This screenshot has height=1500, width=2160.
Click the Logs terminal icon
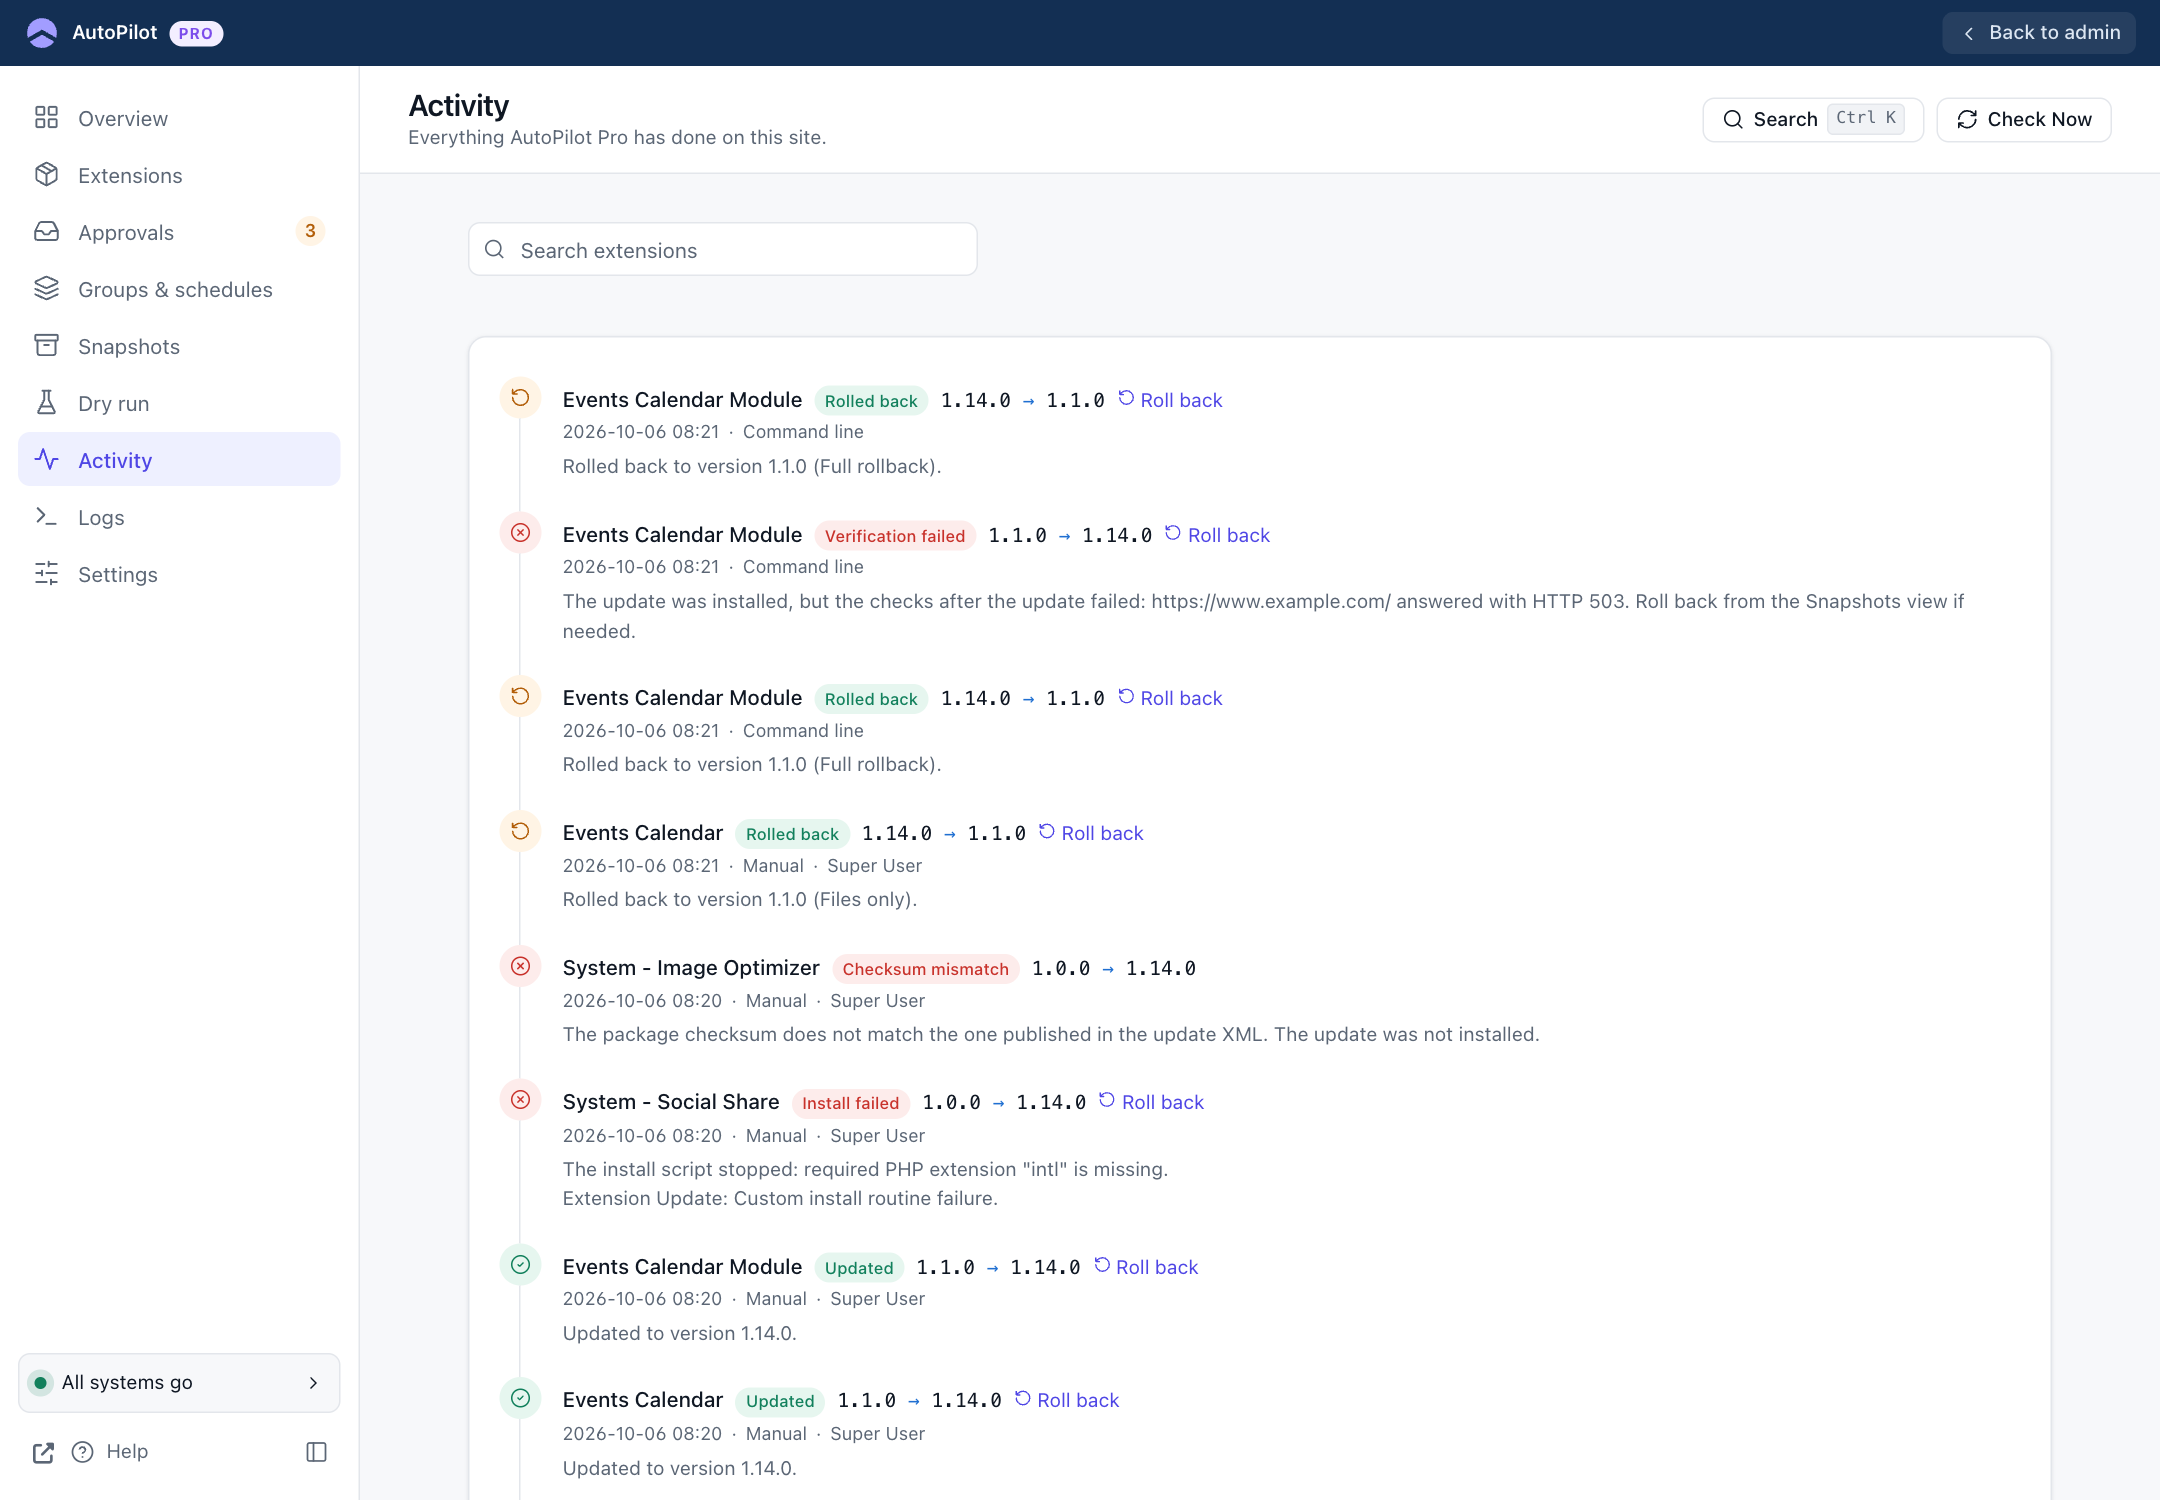[46, 517]
